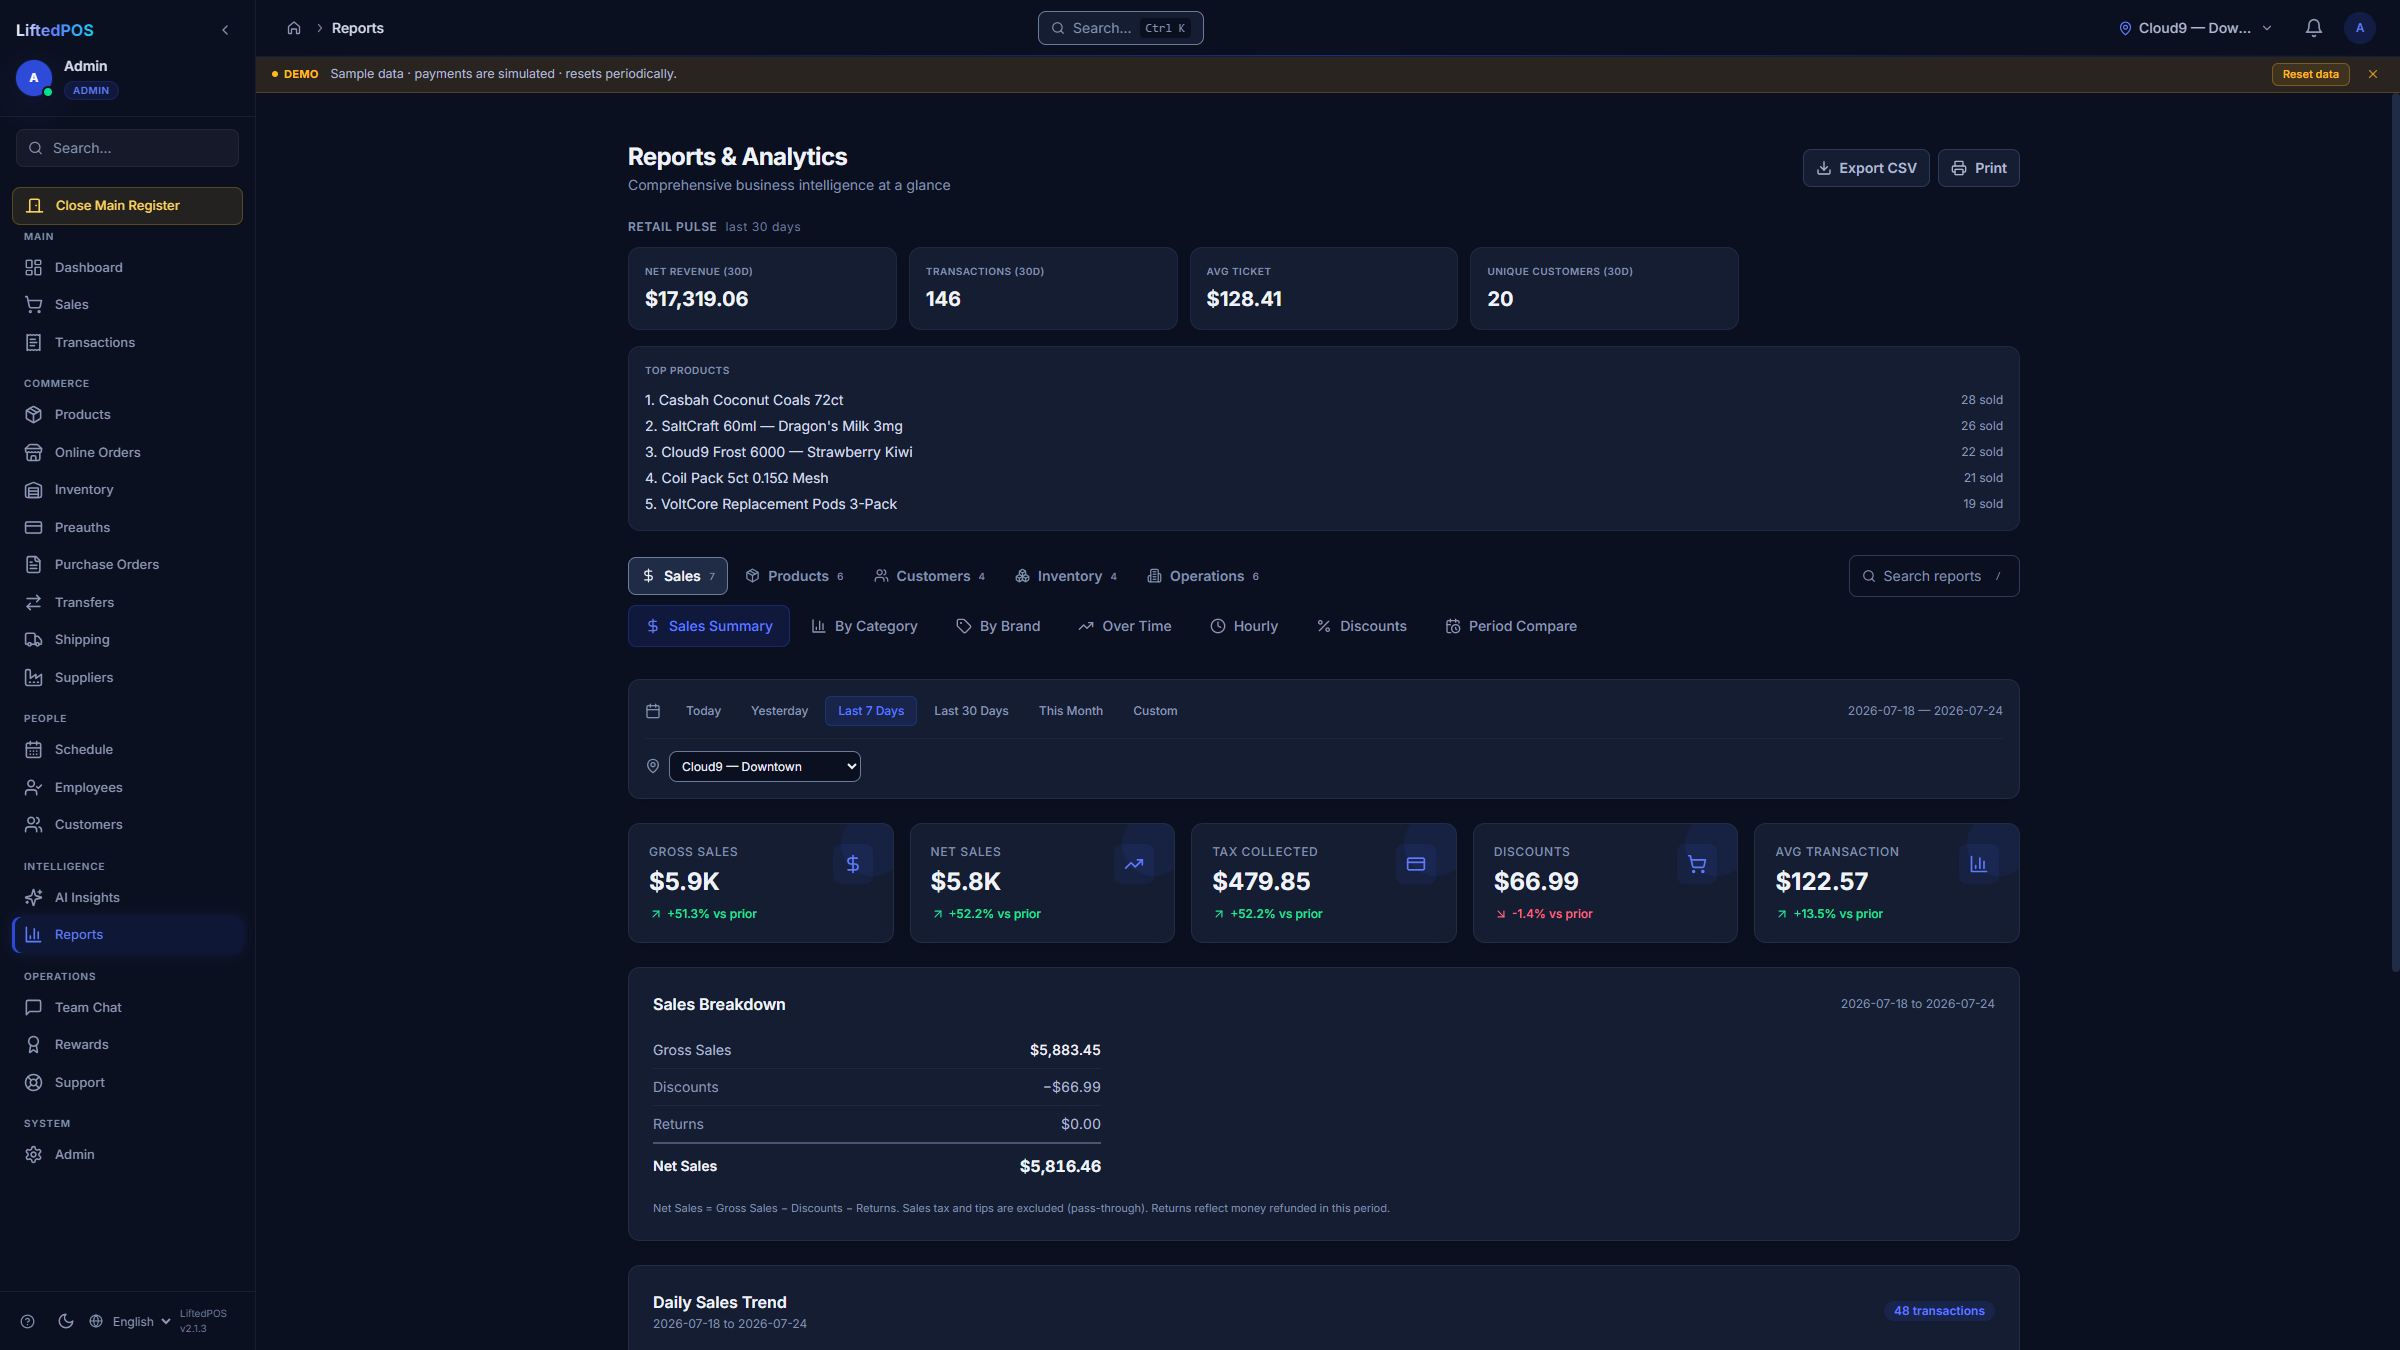Select the Last 7 Days range
Screen dimensions: 2400x1350
[870, 710]
